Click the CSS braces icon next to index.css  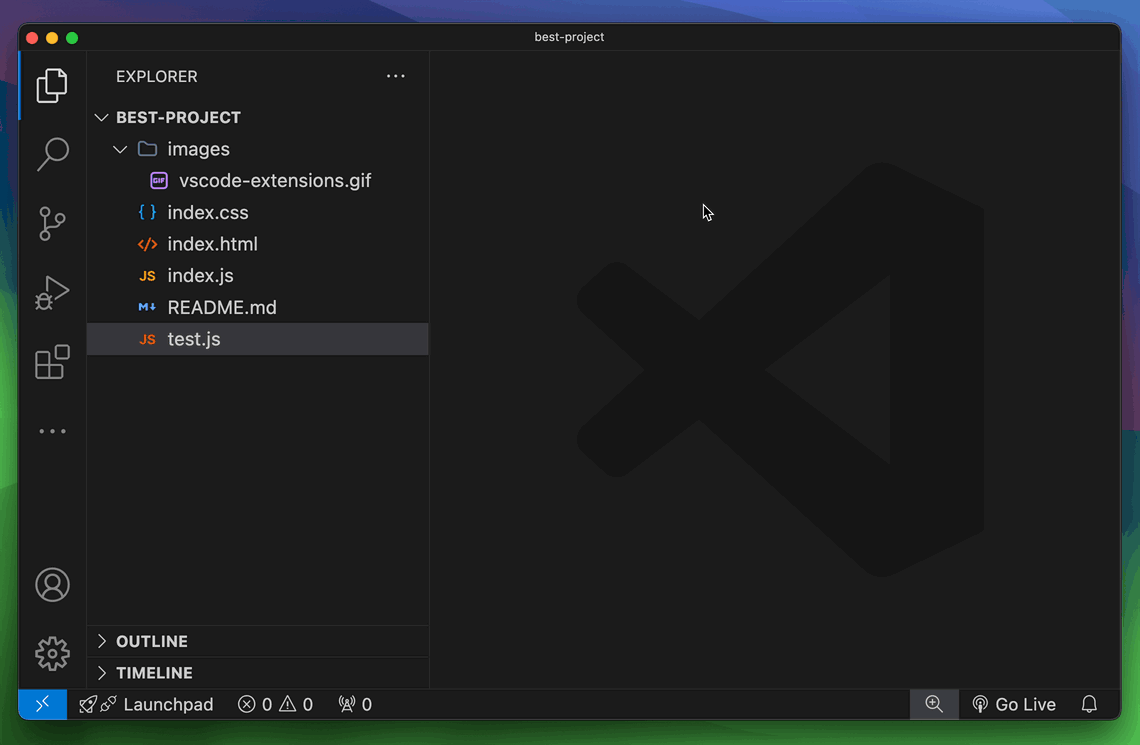[x=148, y=212]
